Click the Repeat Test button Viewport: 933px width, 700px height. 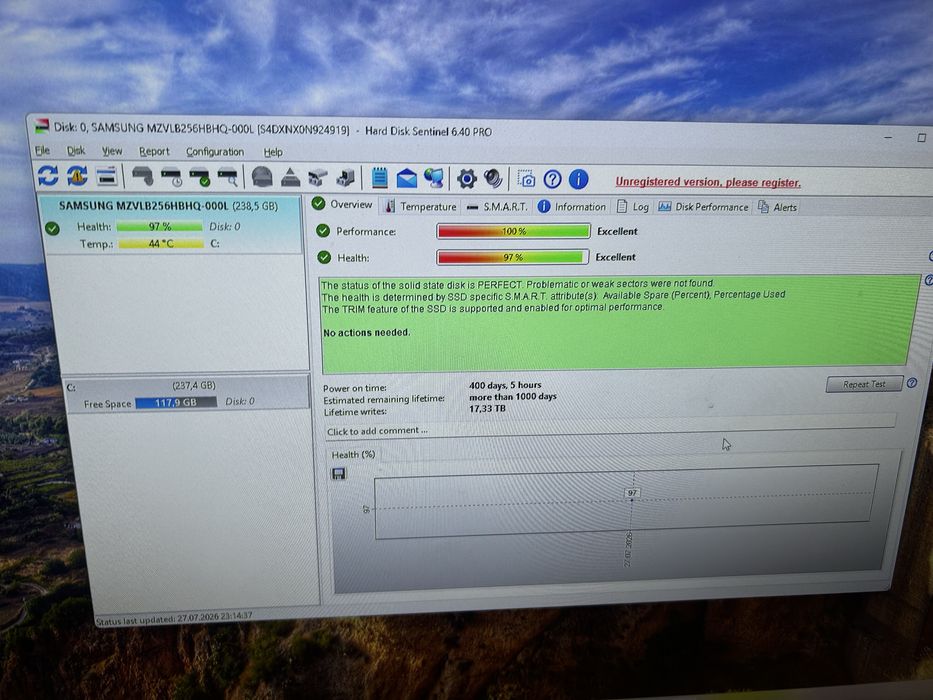[x=864, y=384]
